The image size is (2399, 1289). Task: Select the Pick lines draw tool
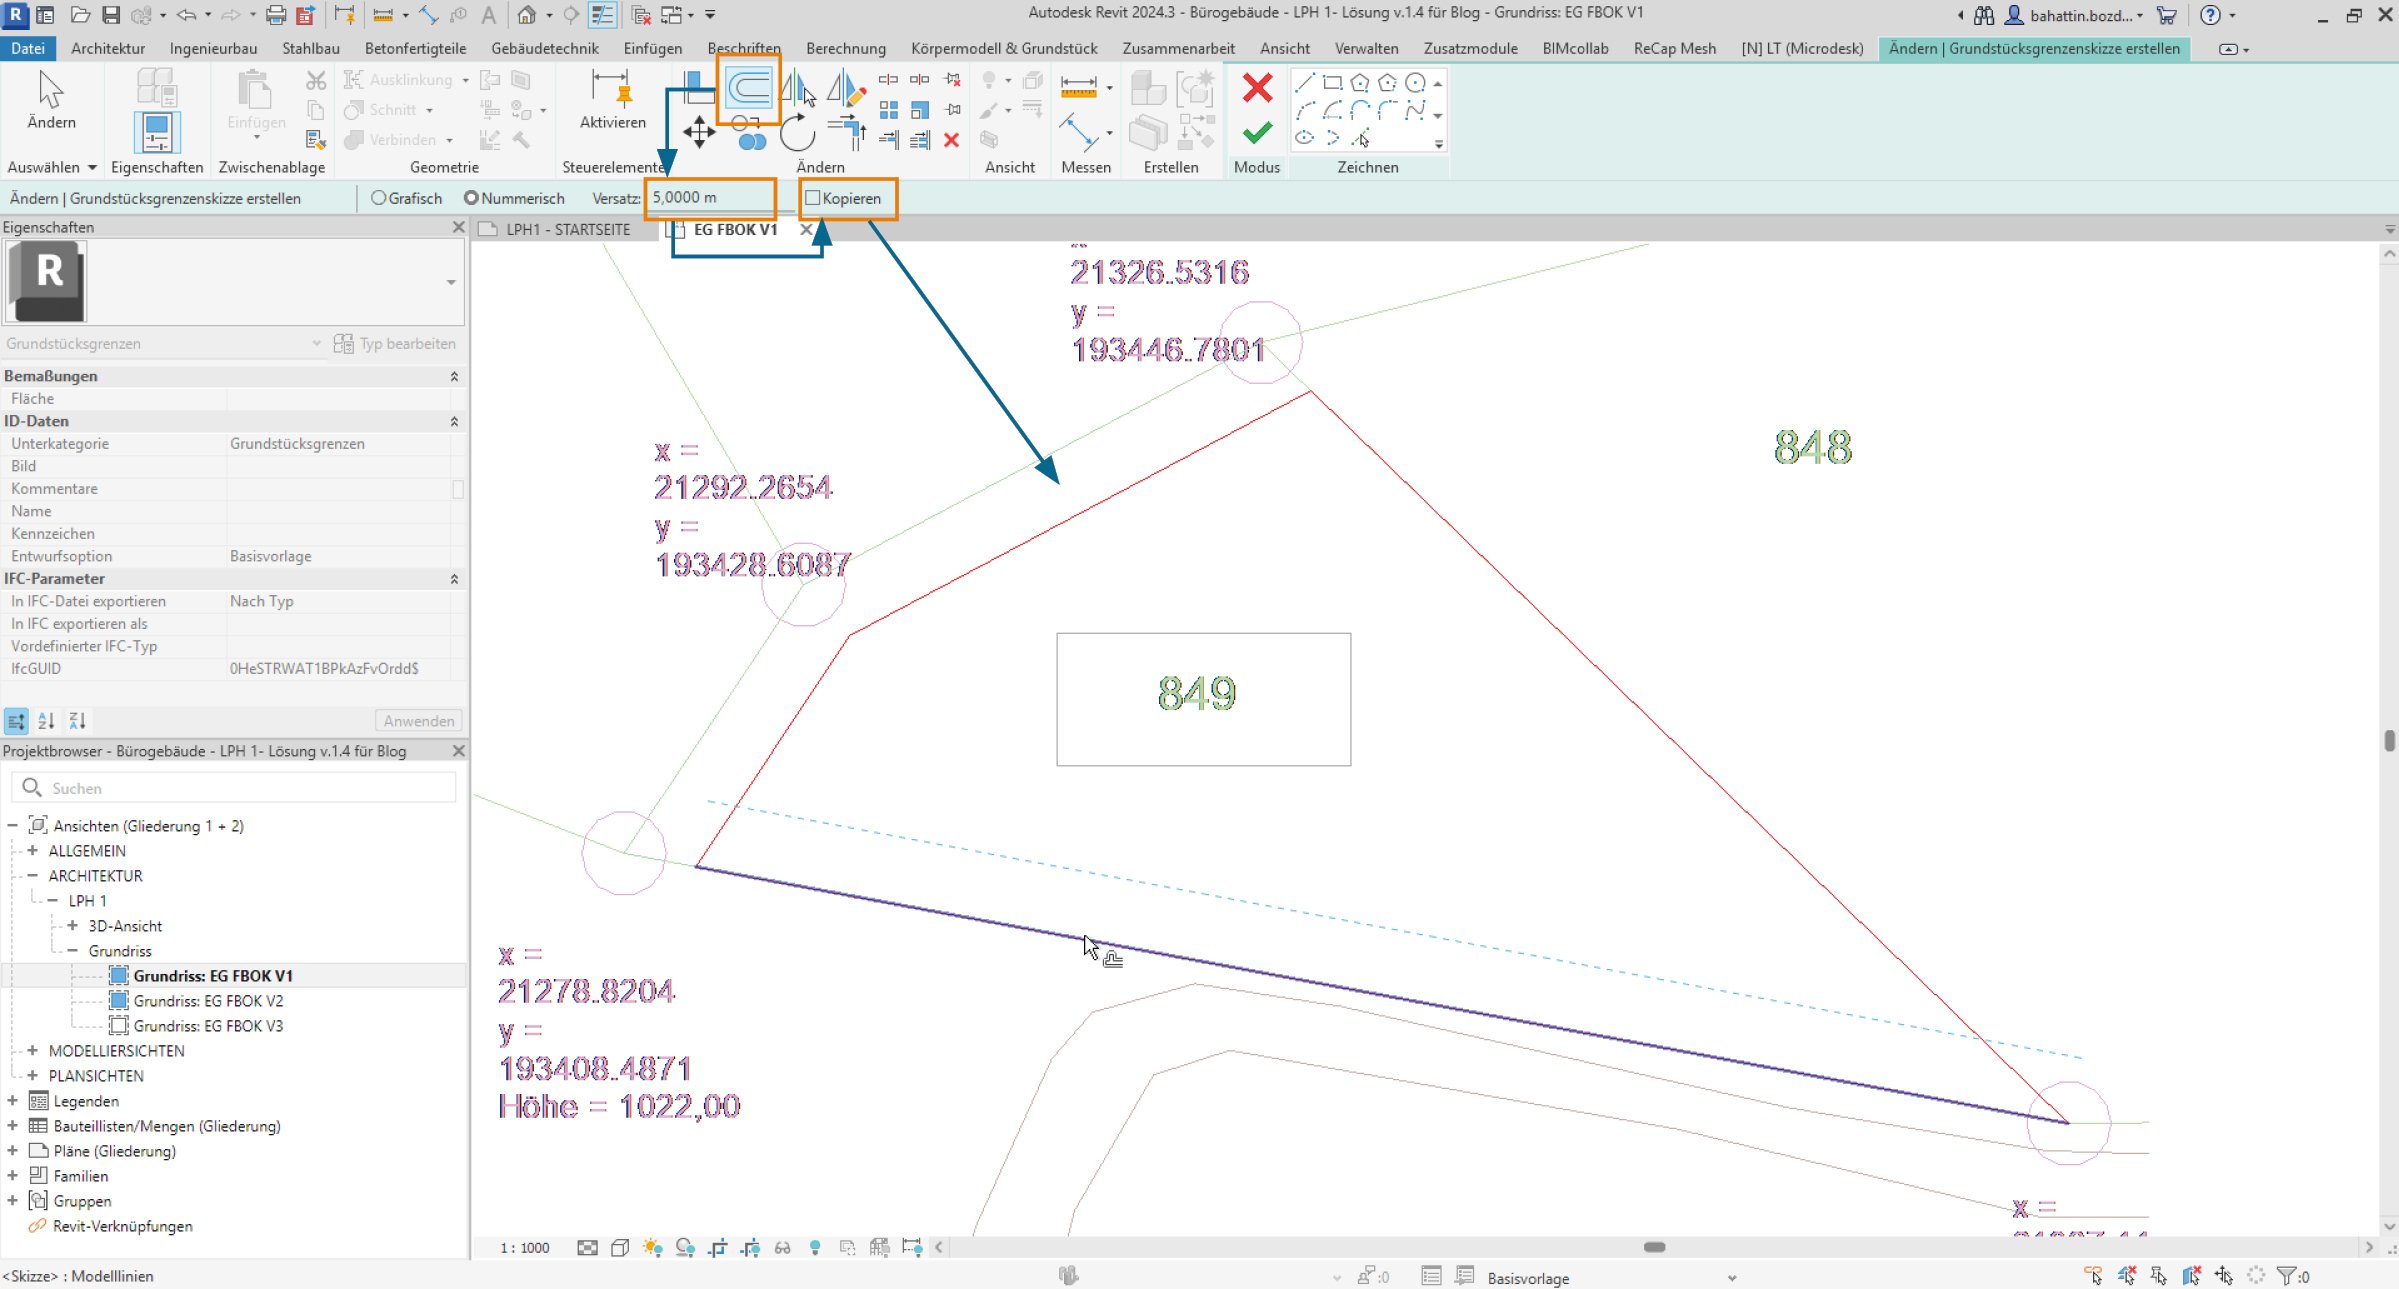tap(1361, 138)
